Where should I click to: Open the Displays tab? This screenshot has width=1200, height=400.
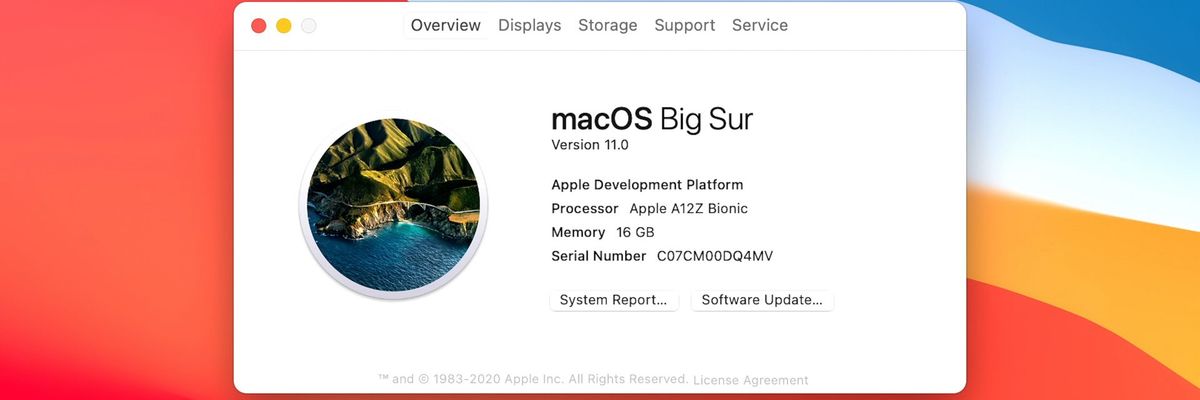tap(530, 26)
